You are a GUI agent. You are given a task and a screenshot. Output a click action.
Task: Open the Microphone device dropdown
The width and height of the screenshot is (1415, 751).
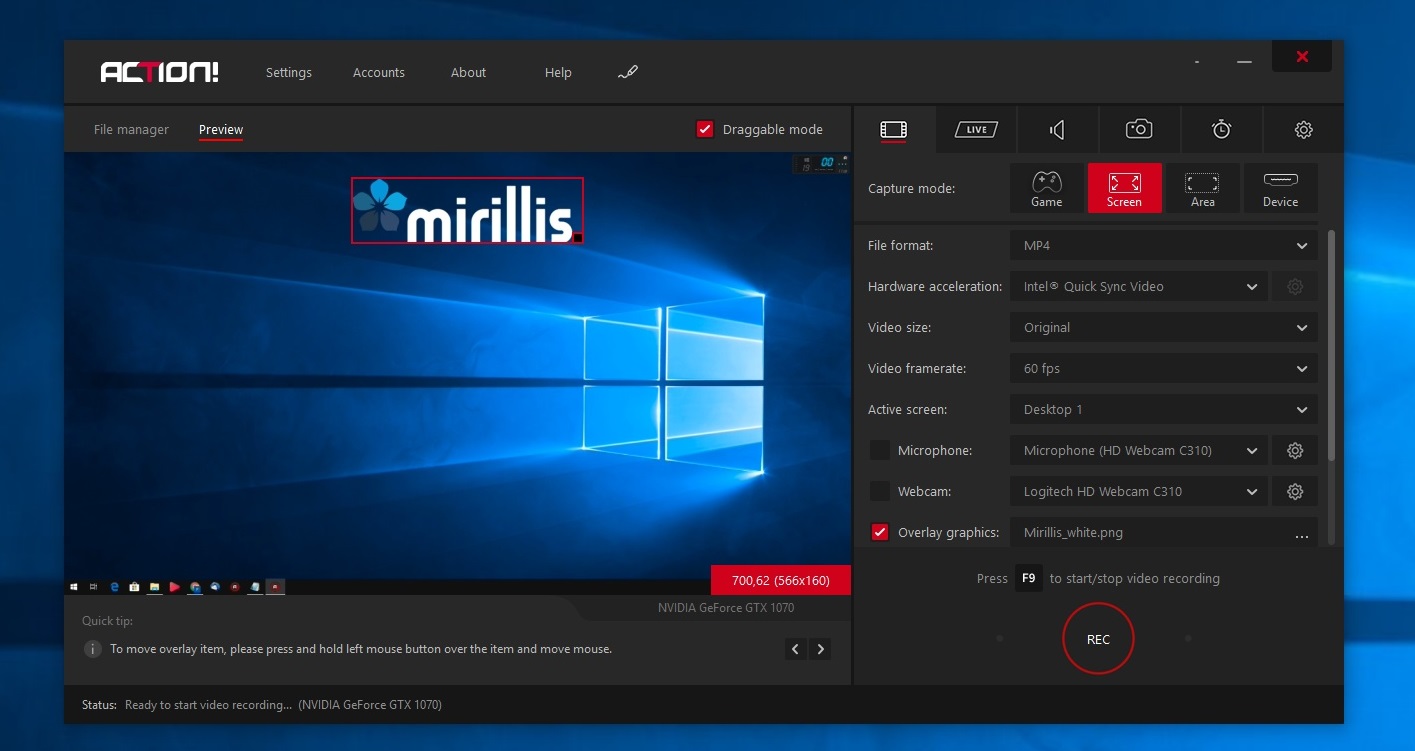pyautogui.click(x=1139, y=450)
